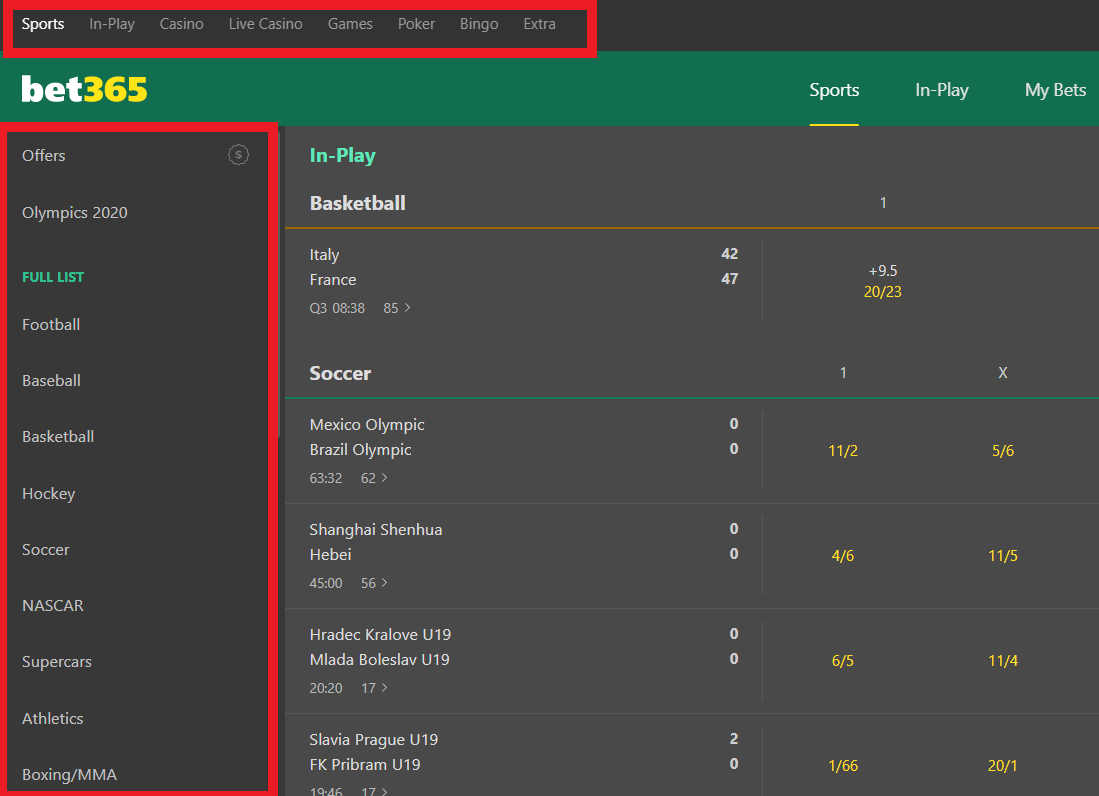The height and width of the screenshot is (796, 1099).
Task: Select Baseball from the full list
Action: click(x=51, y=380)
